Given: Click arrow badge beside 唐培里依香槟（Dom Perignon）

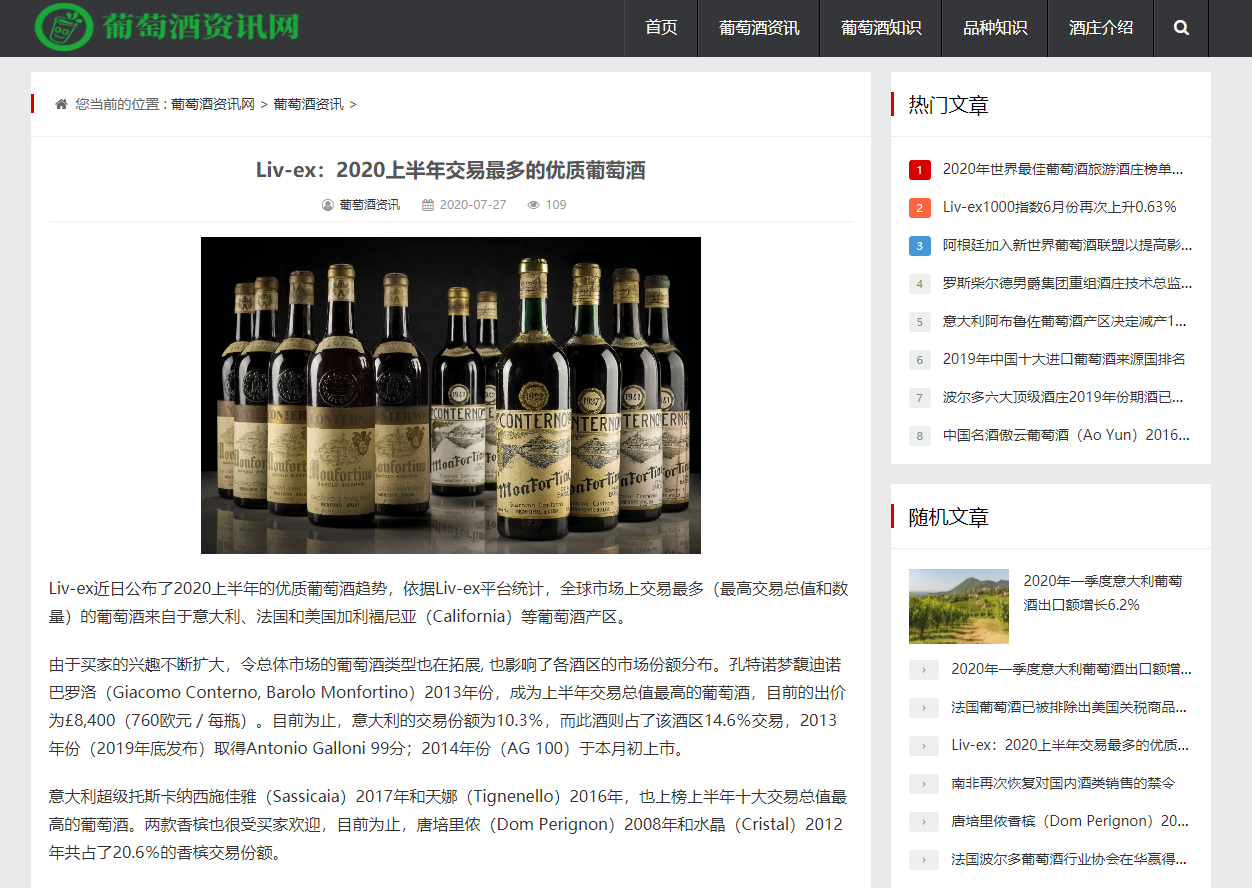Looking at the screenshot, I should click(x=924, y=822).
